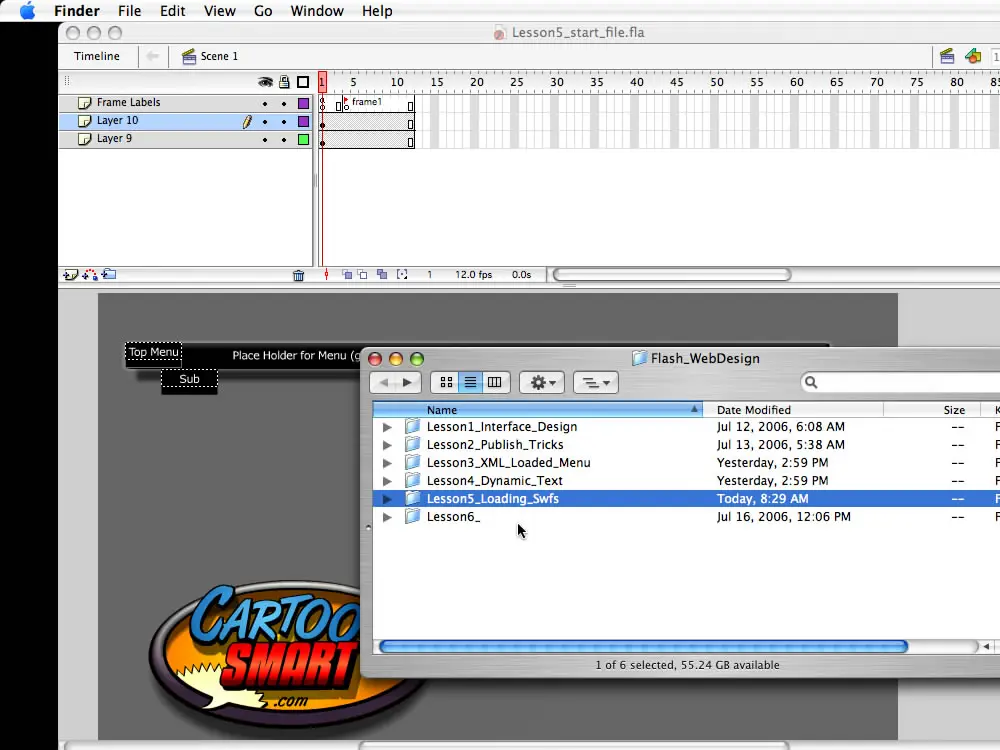Click the Finder horizontal scrollbar
The width and height of the screenshot is (1000, 750).
(x=643, y=647)
